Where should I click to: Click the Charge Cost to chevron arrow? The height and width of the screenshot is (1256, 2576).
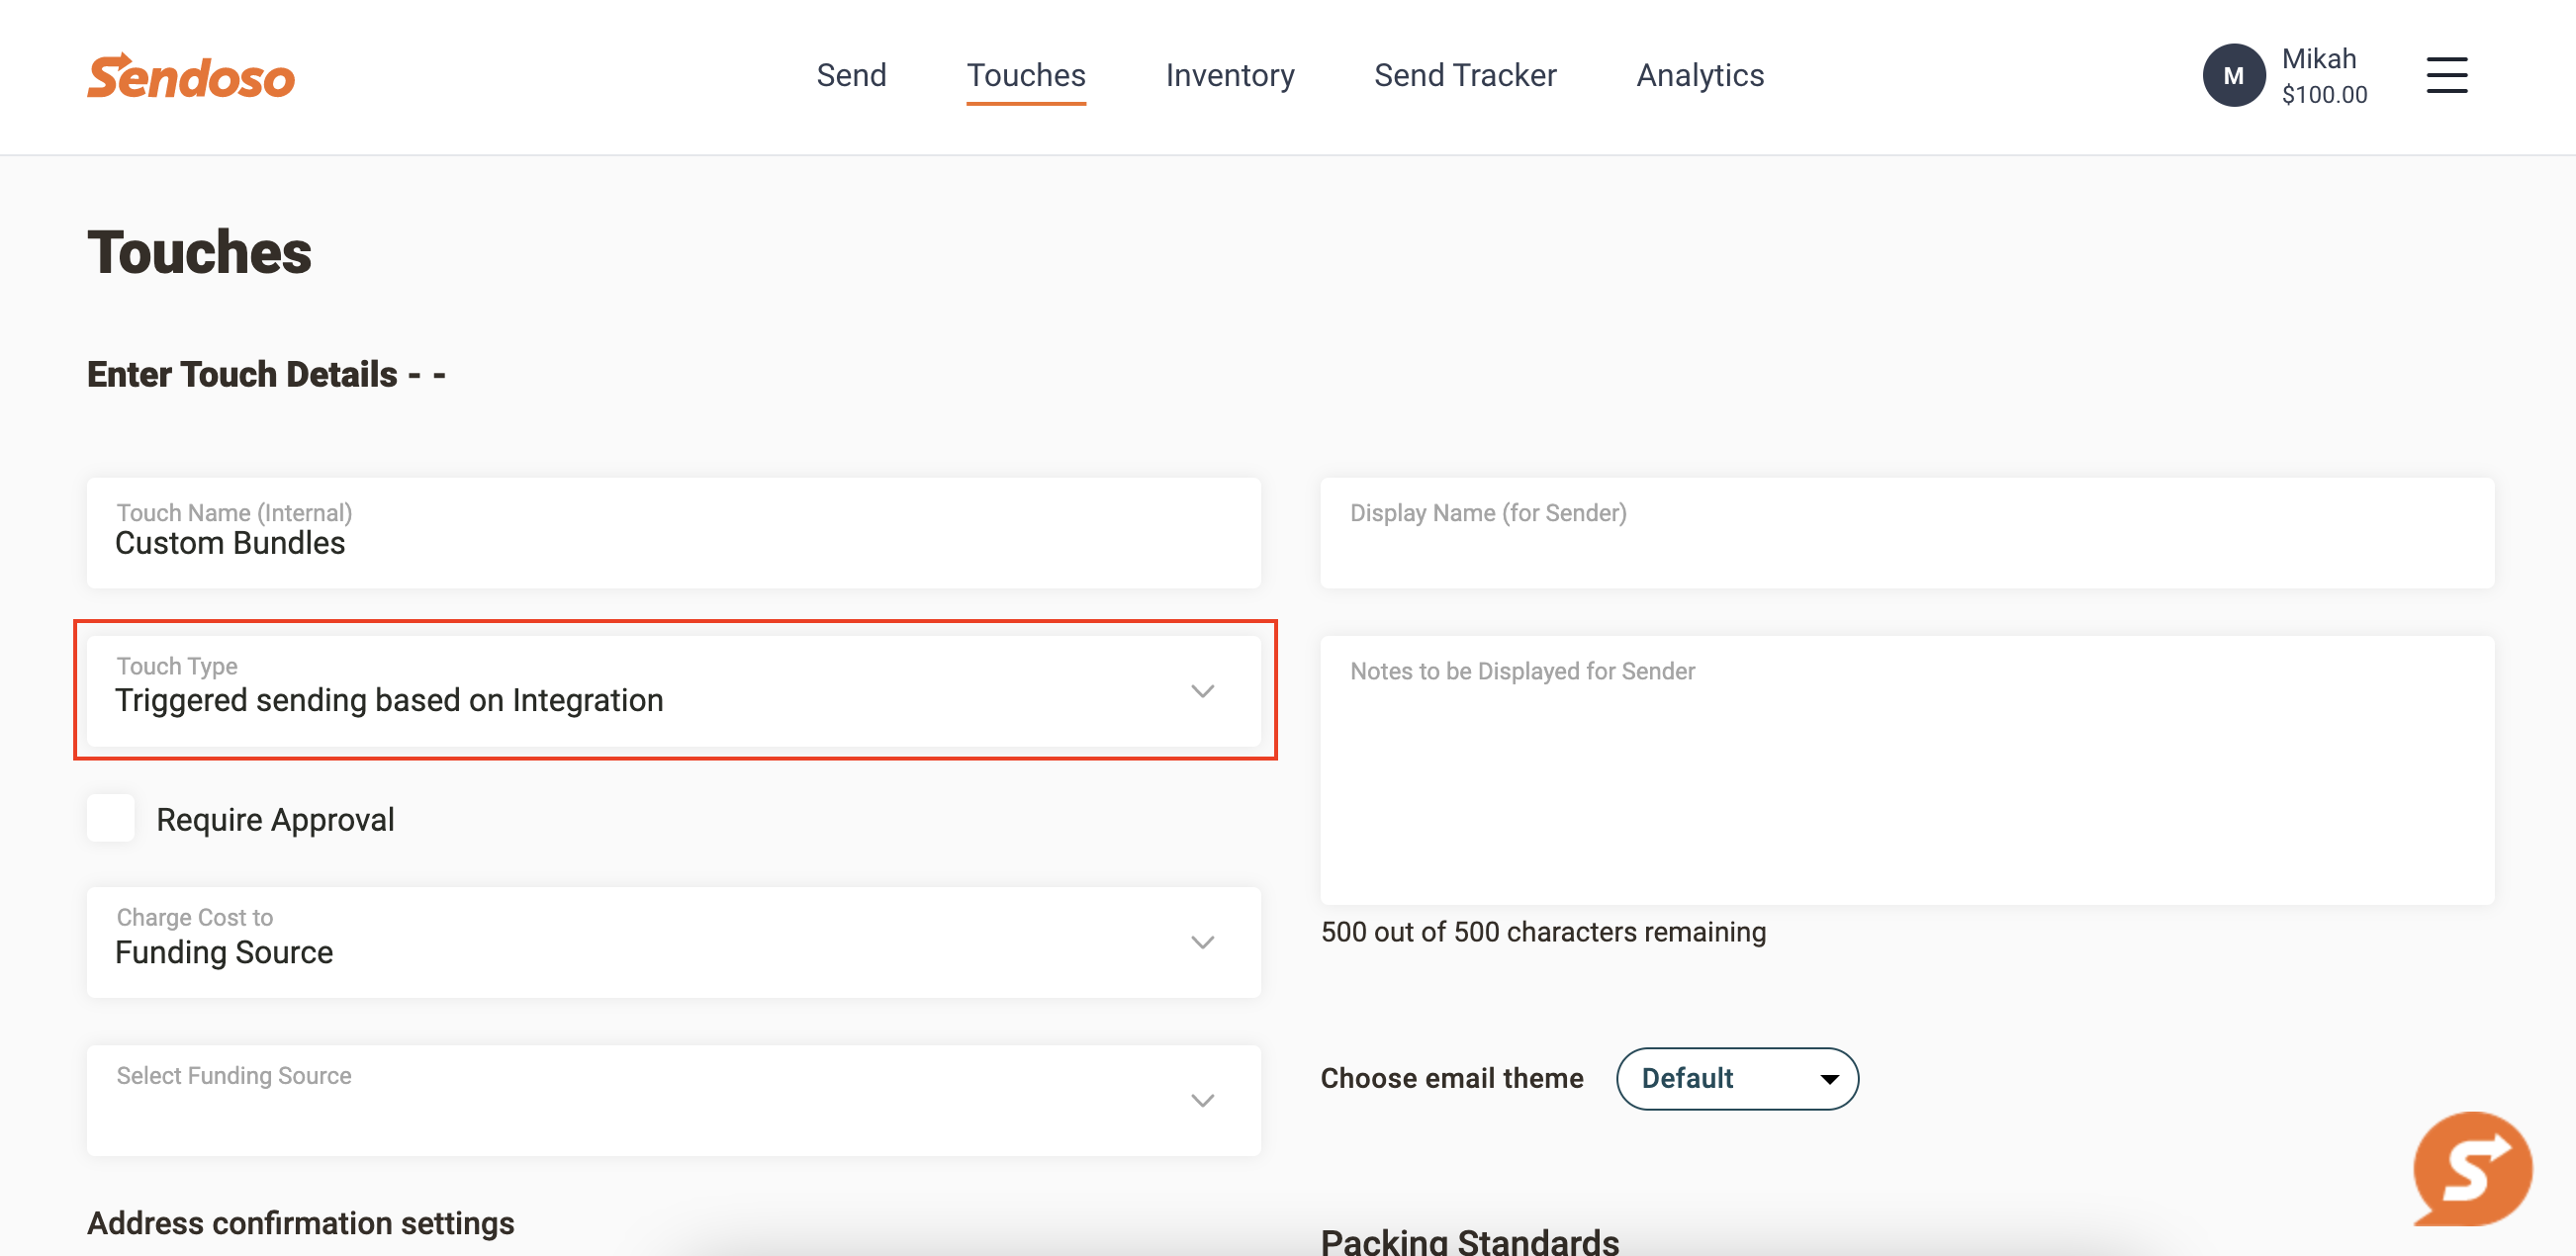tap(1202, 942)
